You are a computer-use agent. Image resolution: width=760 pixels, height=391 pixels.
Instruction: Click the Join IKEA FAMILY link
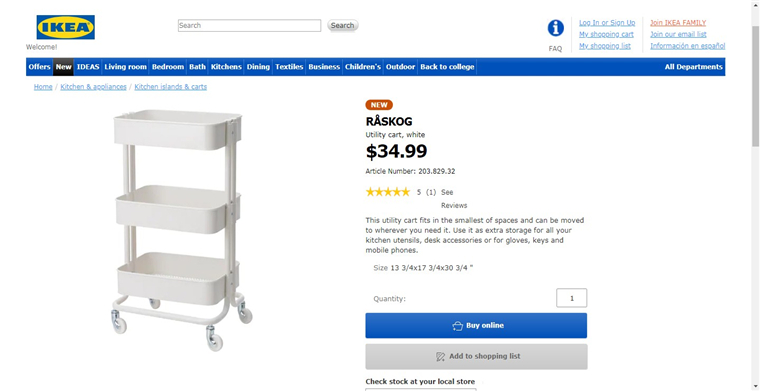(678, 22)
